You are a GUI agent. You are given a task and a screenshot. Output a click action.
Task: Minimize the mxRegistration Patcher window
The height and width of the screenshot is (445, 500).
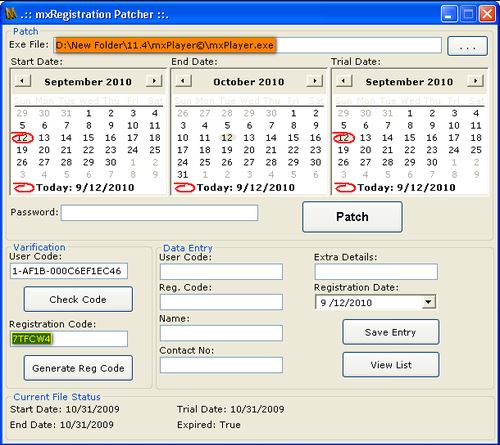(449, 14)
